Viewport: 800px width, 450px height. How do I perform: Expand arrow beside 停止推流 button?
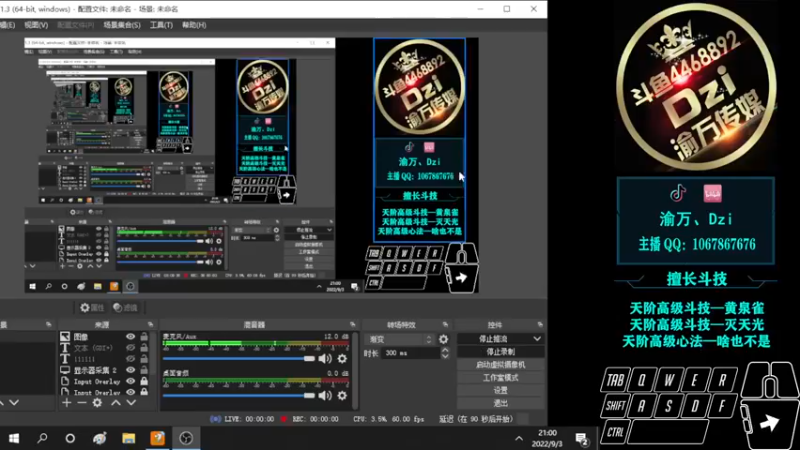537,339
